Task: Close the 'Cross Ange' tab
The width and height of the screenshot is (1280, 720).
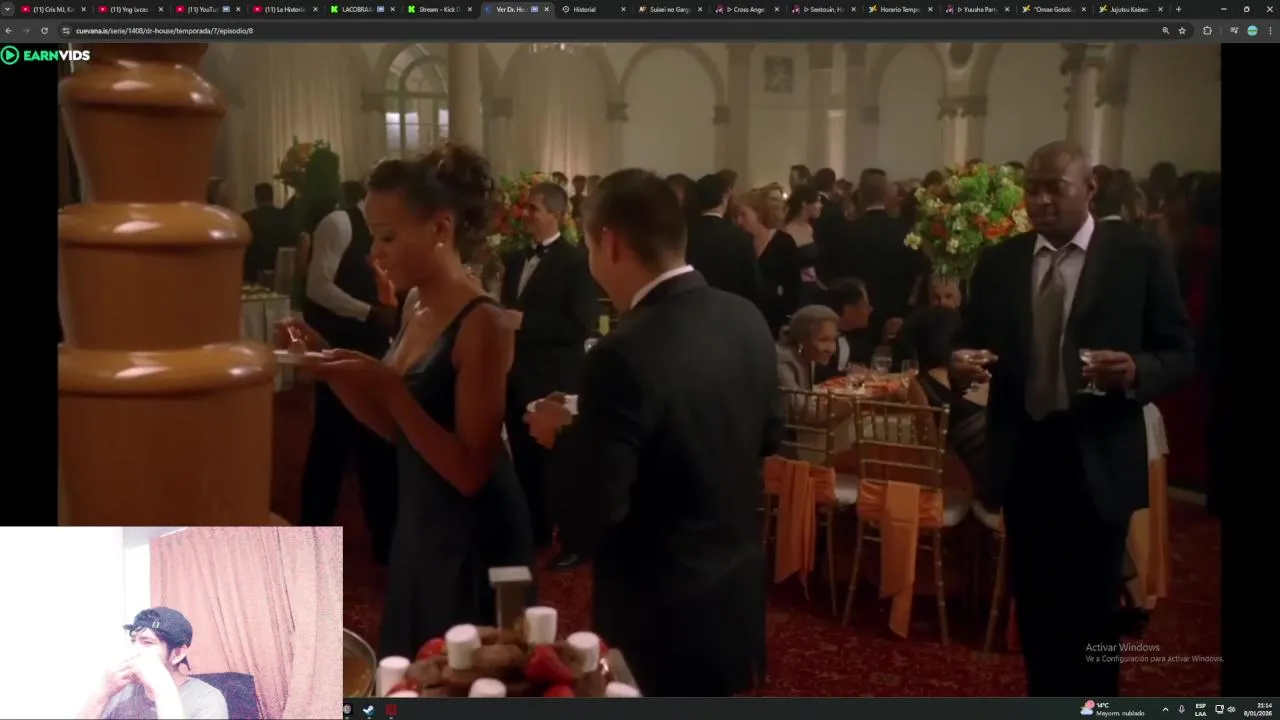Action: point(777,9)
